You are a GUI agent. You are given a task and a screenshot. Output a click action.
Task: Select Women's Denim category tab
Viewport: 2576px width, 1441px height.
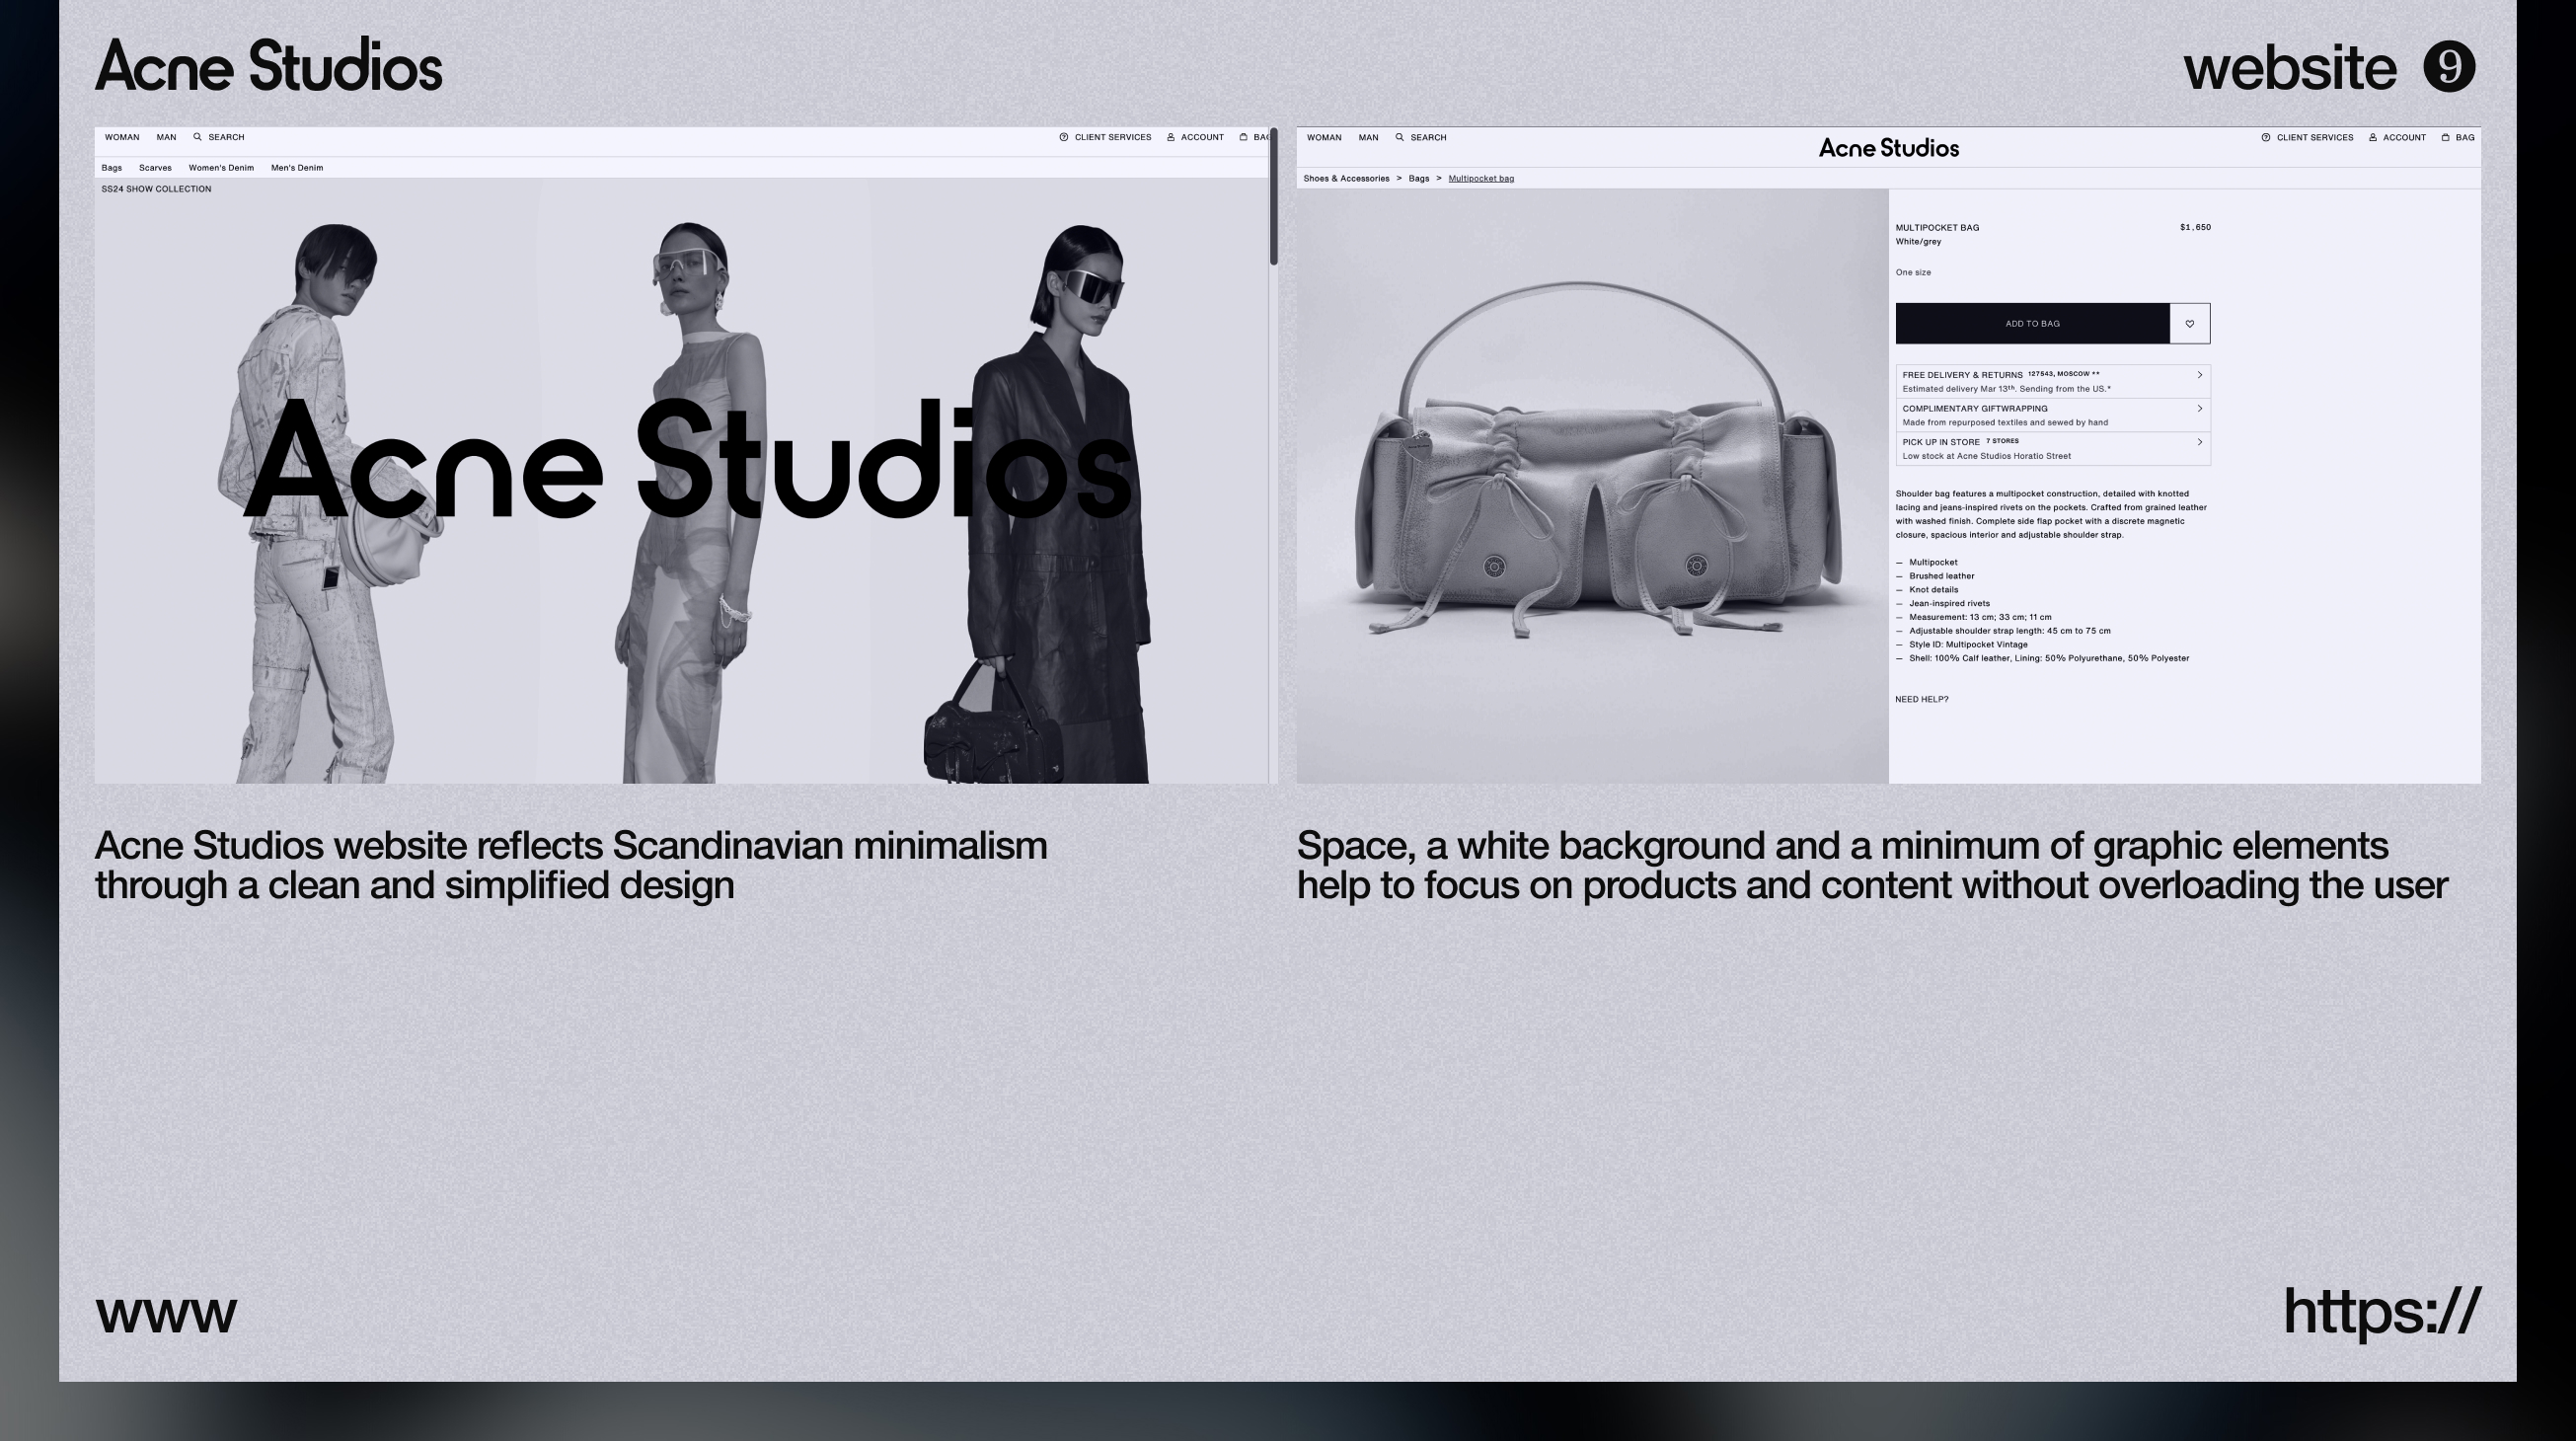221,168
